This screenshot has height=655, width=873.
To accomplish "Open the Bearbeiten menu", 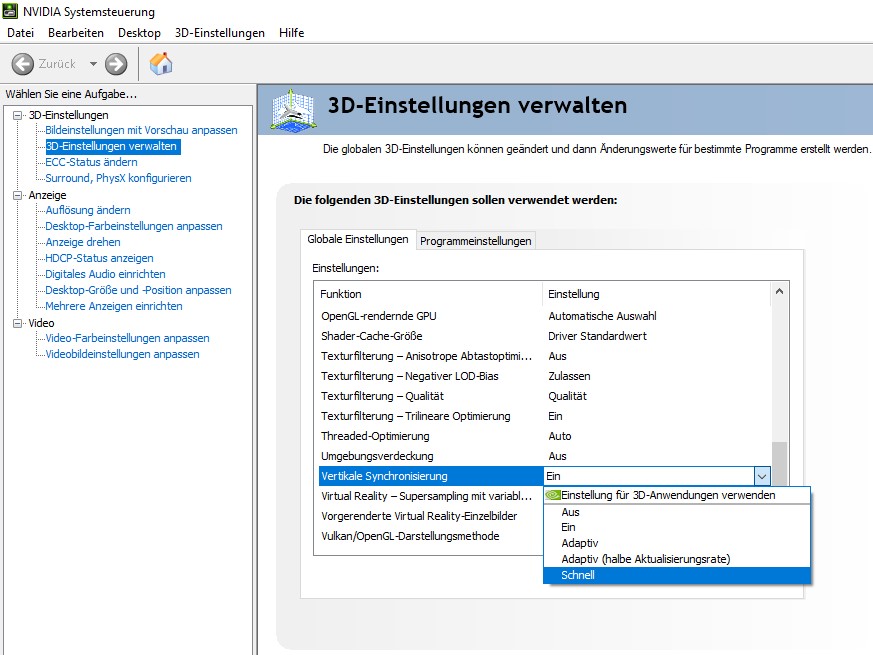I will tap(76, 33).
